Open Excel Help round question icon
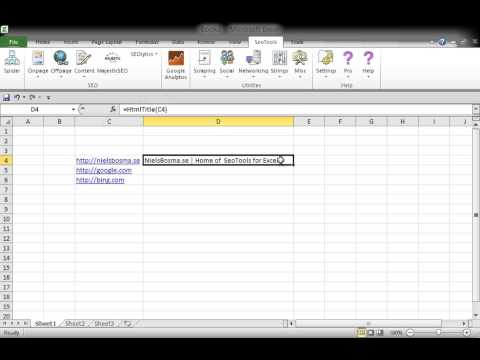This screenshot has height=360, width=480. pos(442,42)
